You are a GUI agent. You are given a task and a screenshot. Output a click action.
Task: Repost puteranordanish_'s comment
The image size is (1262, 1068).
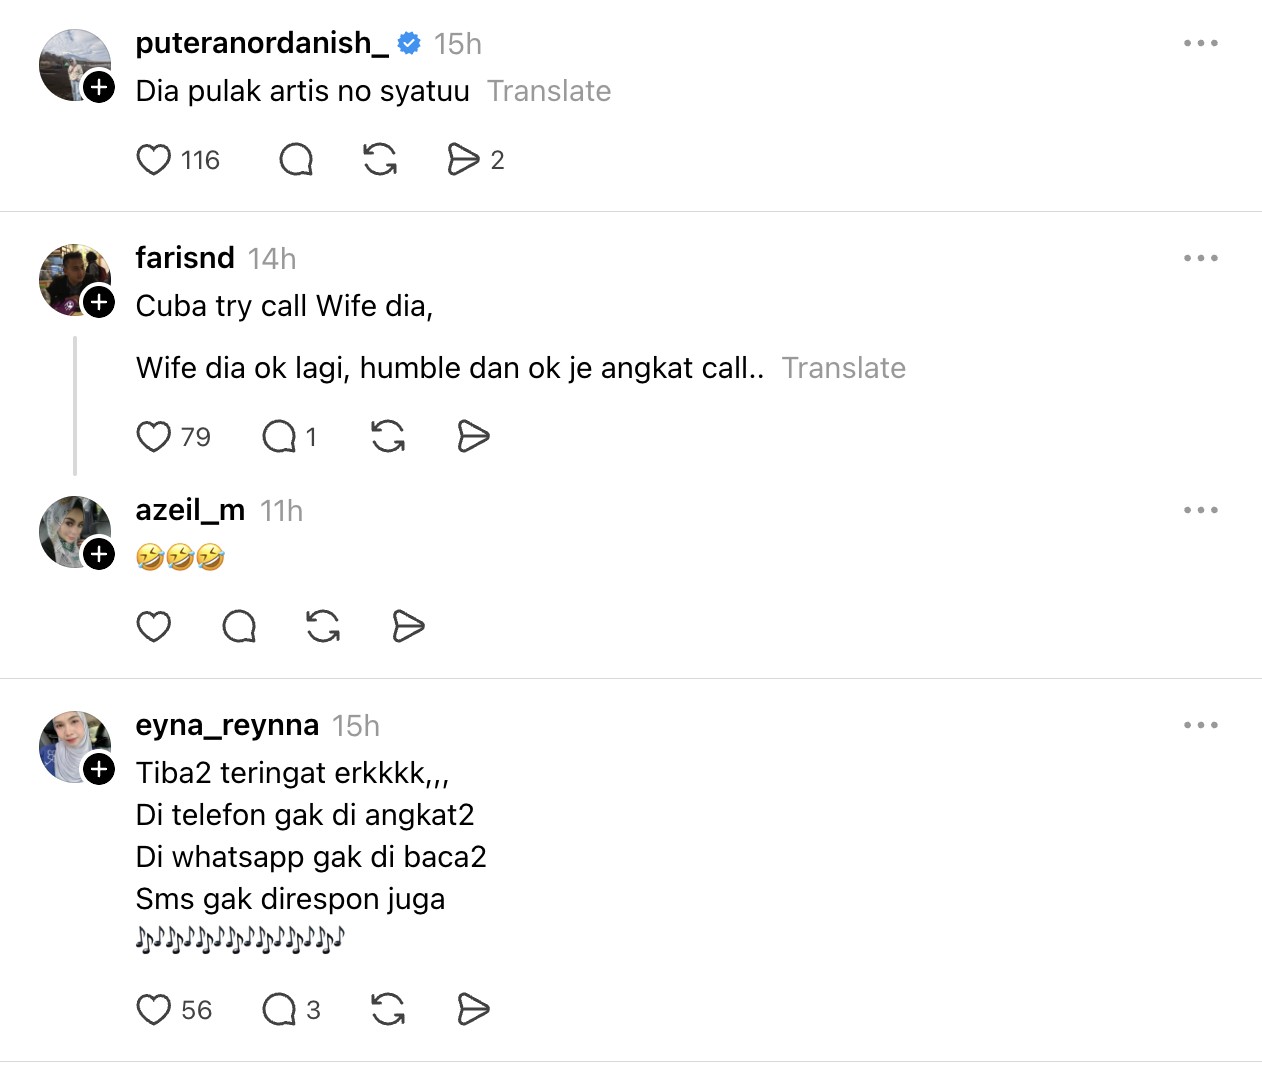(x=380, y=160)
